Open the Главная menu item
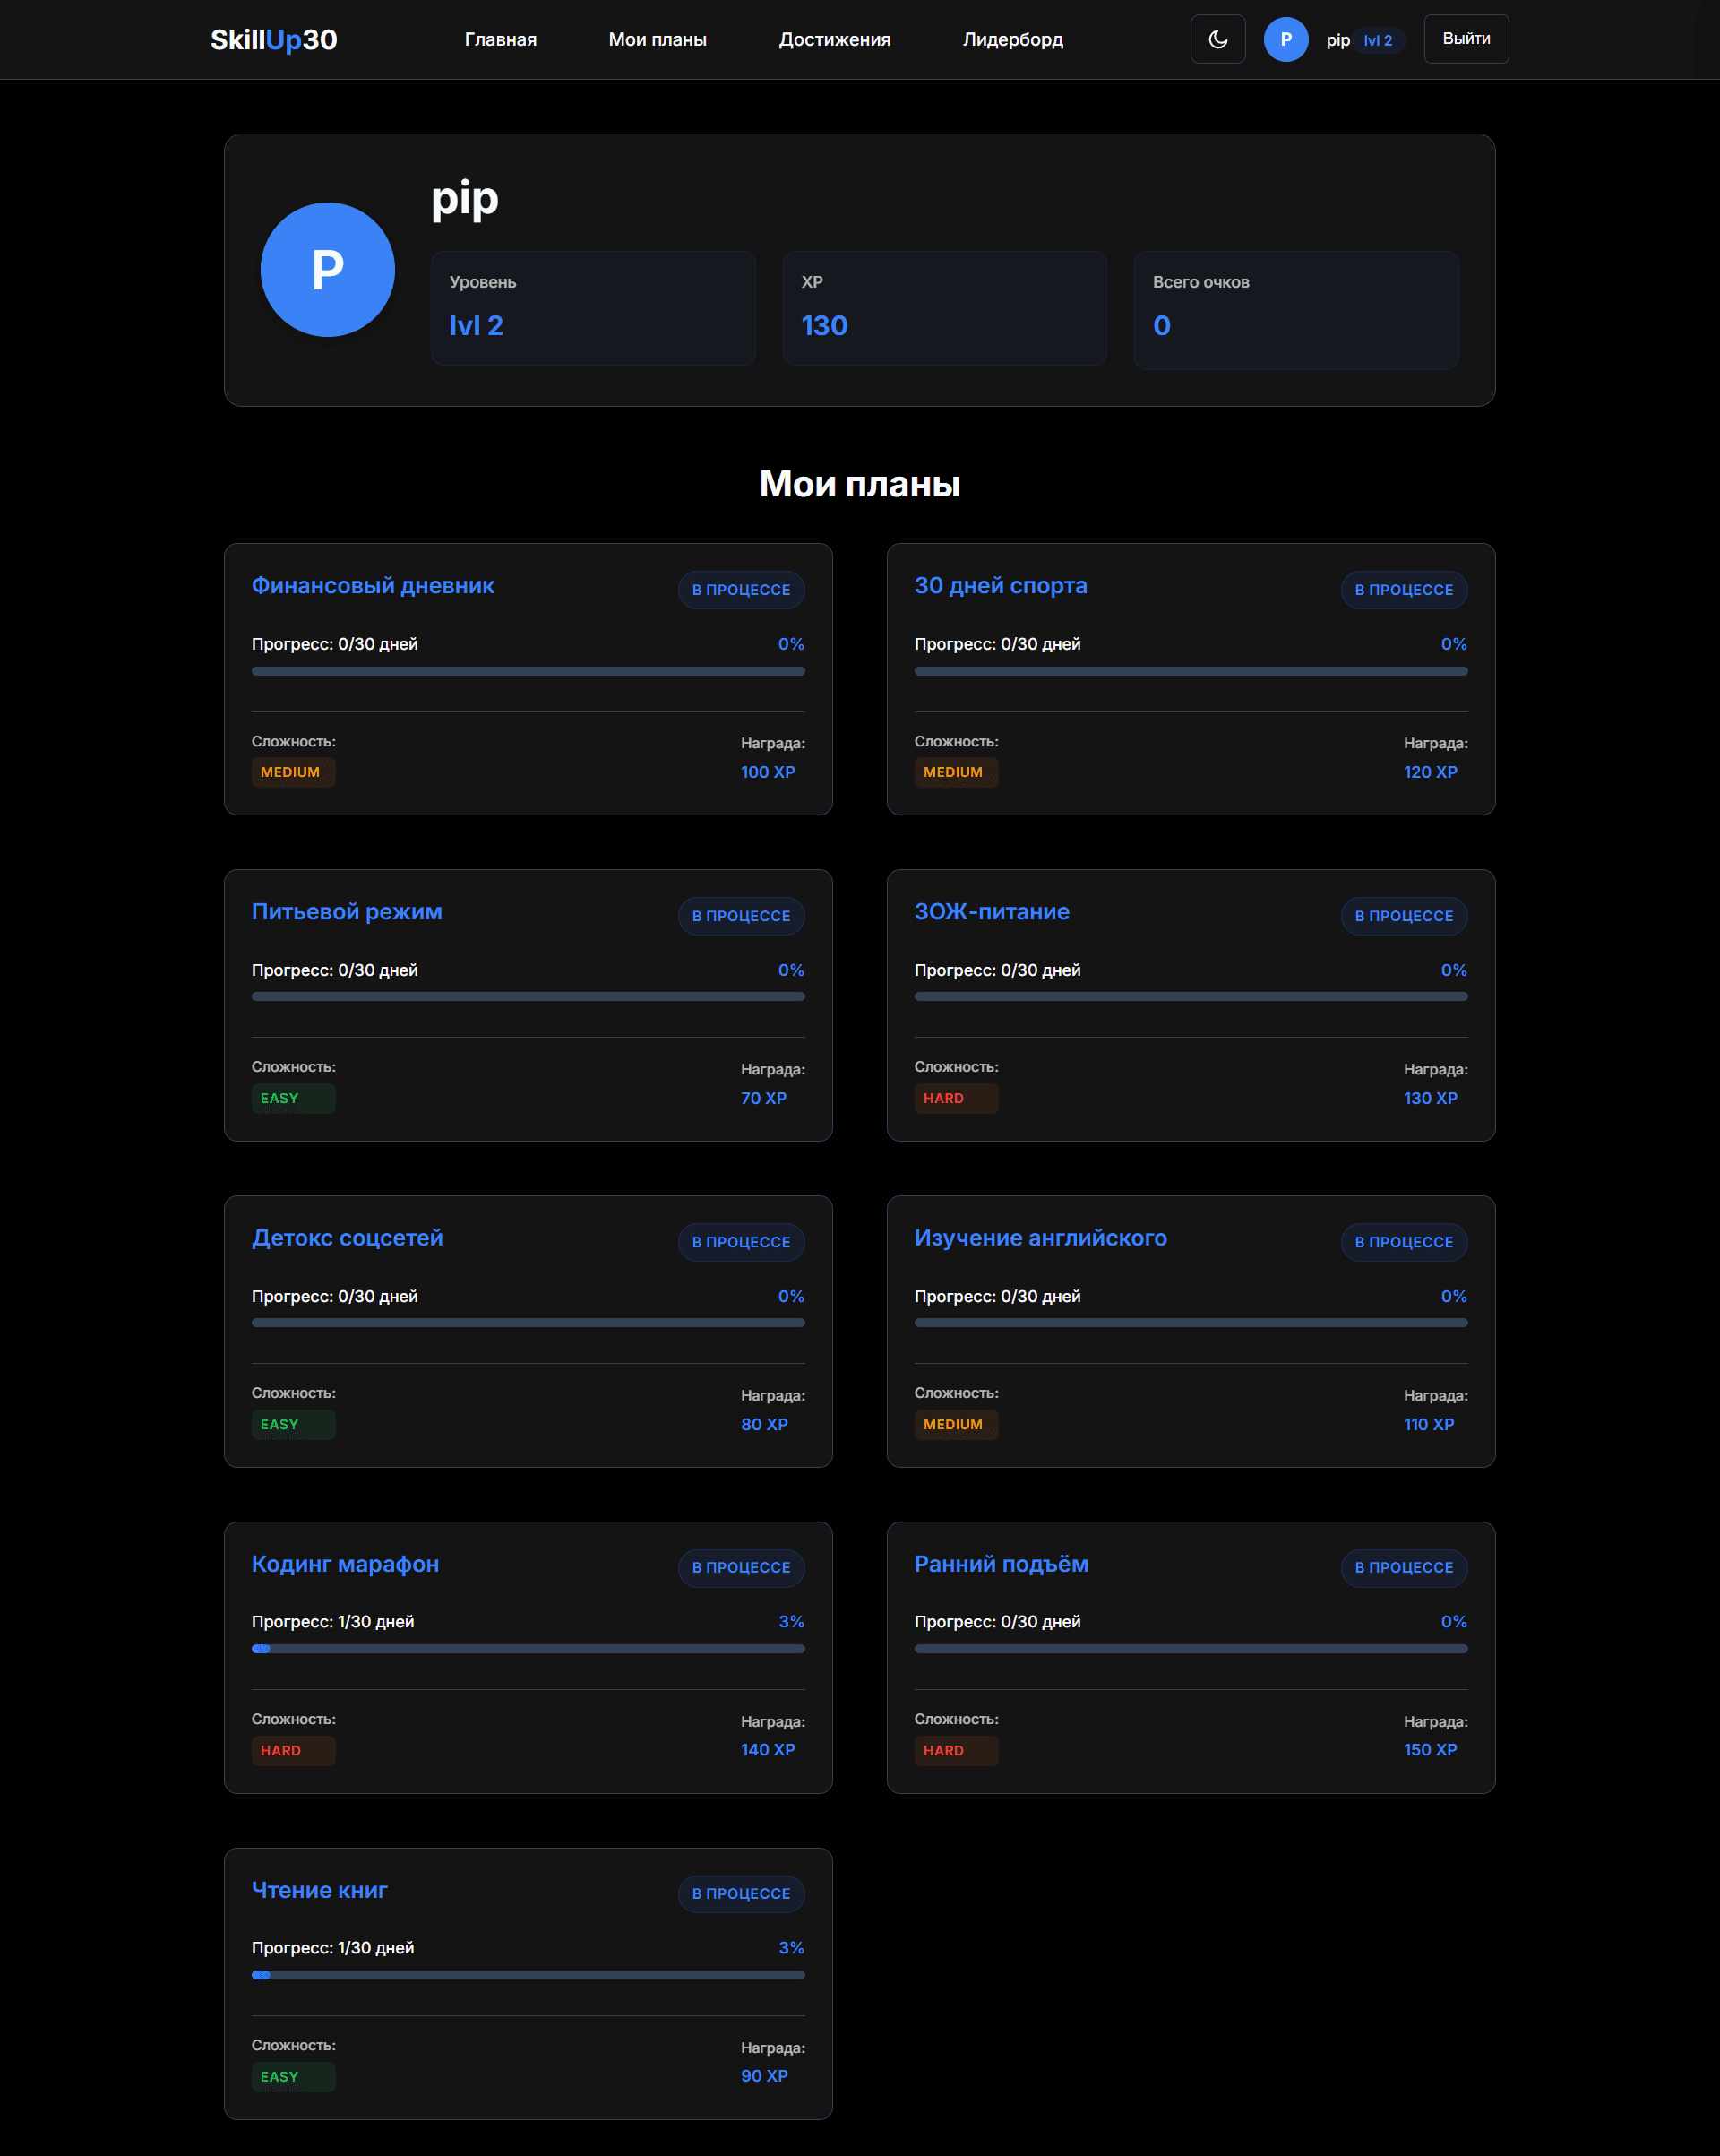This screenshot has width=1720, height=2156. (x=500, y=40)
